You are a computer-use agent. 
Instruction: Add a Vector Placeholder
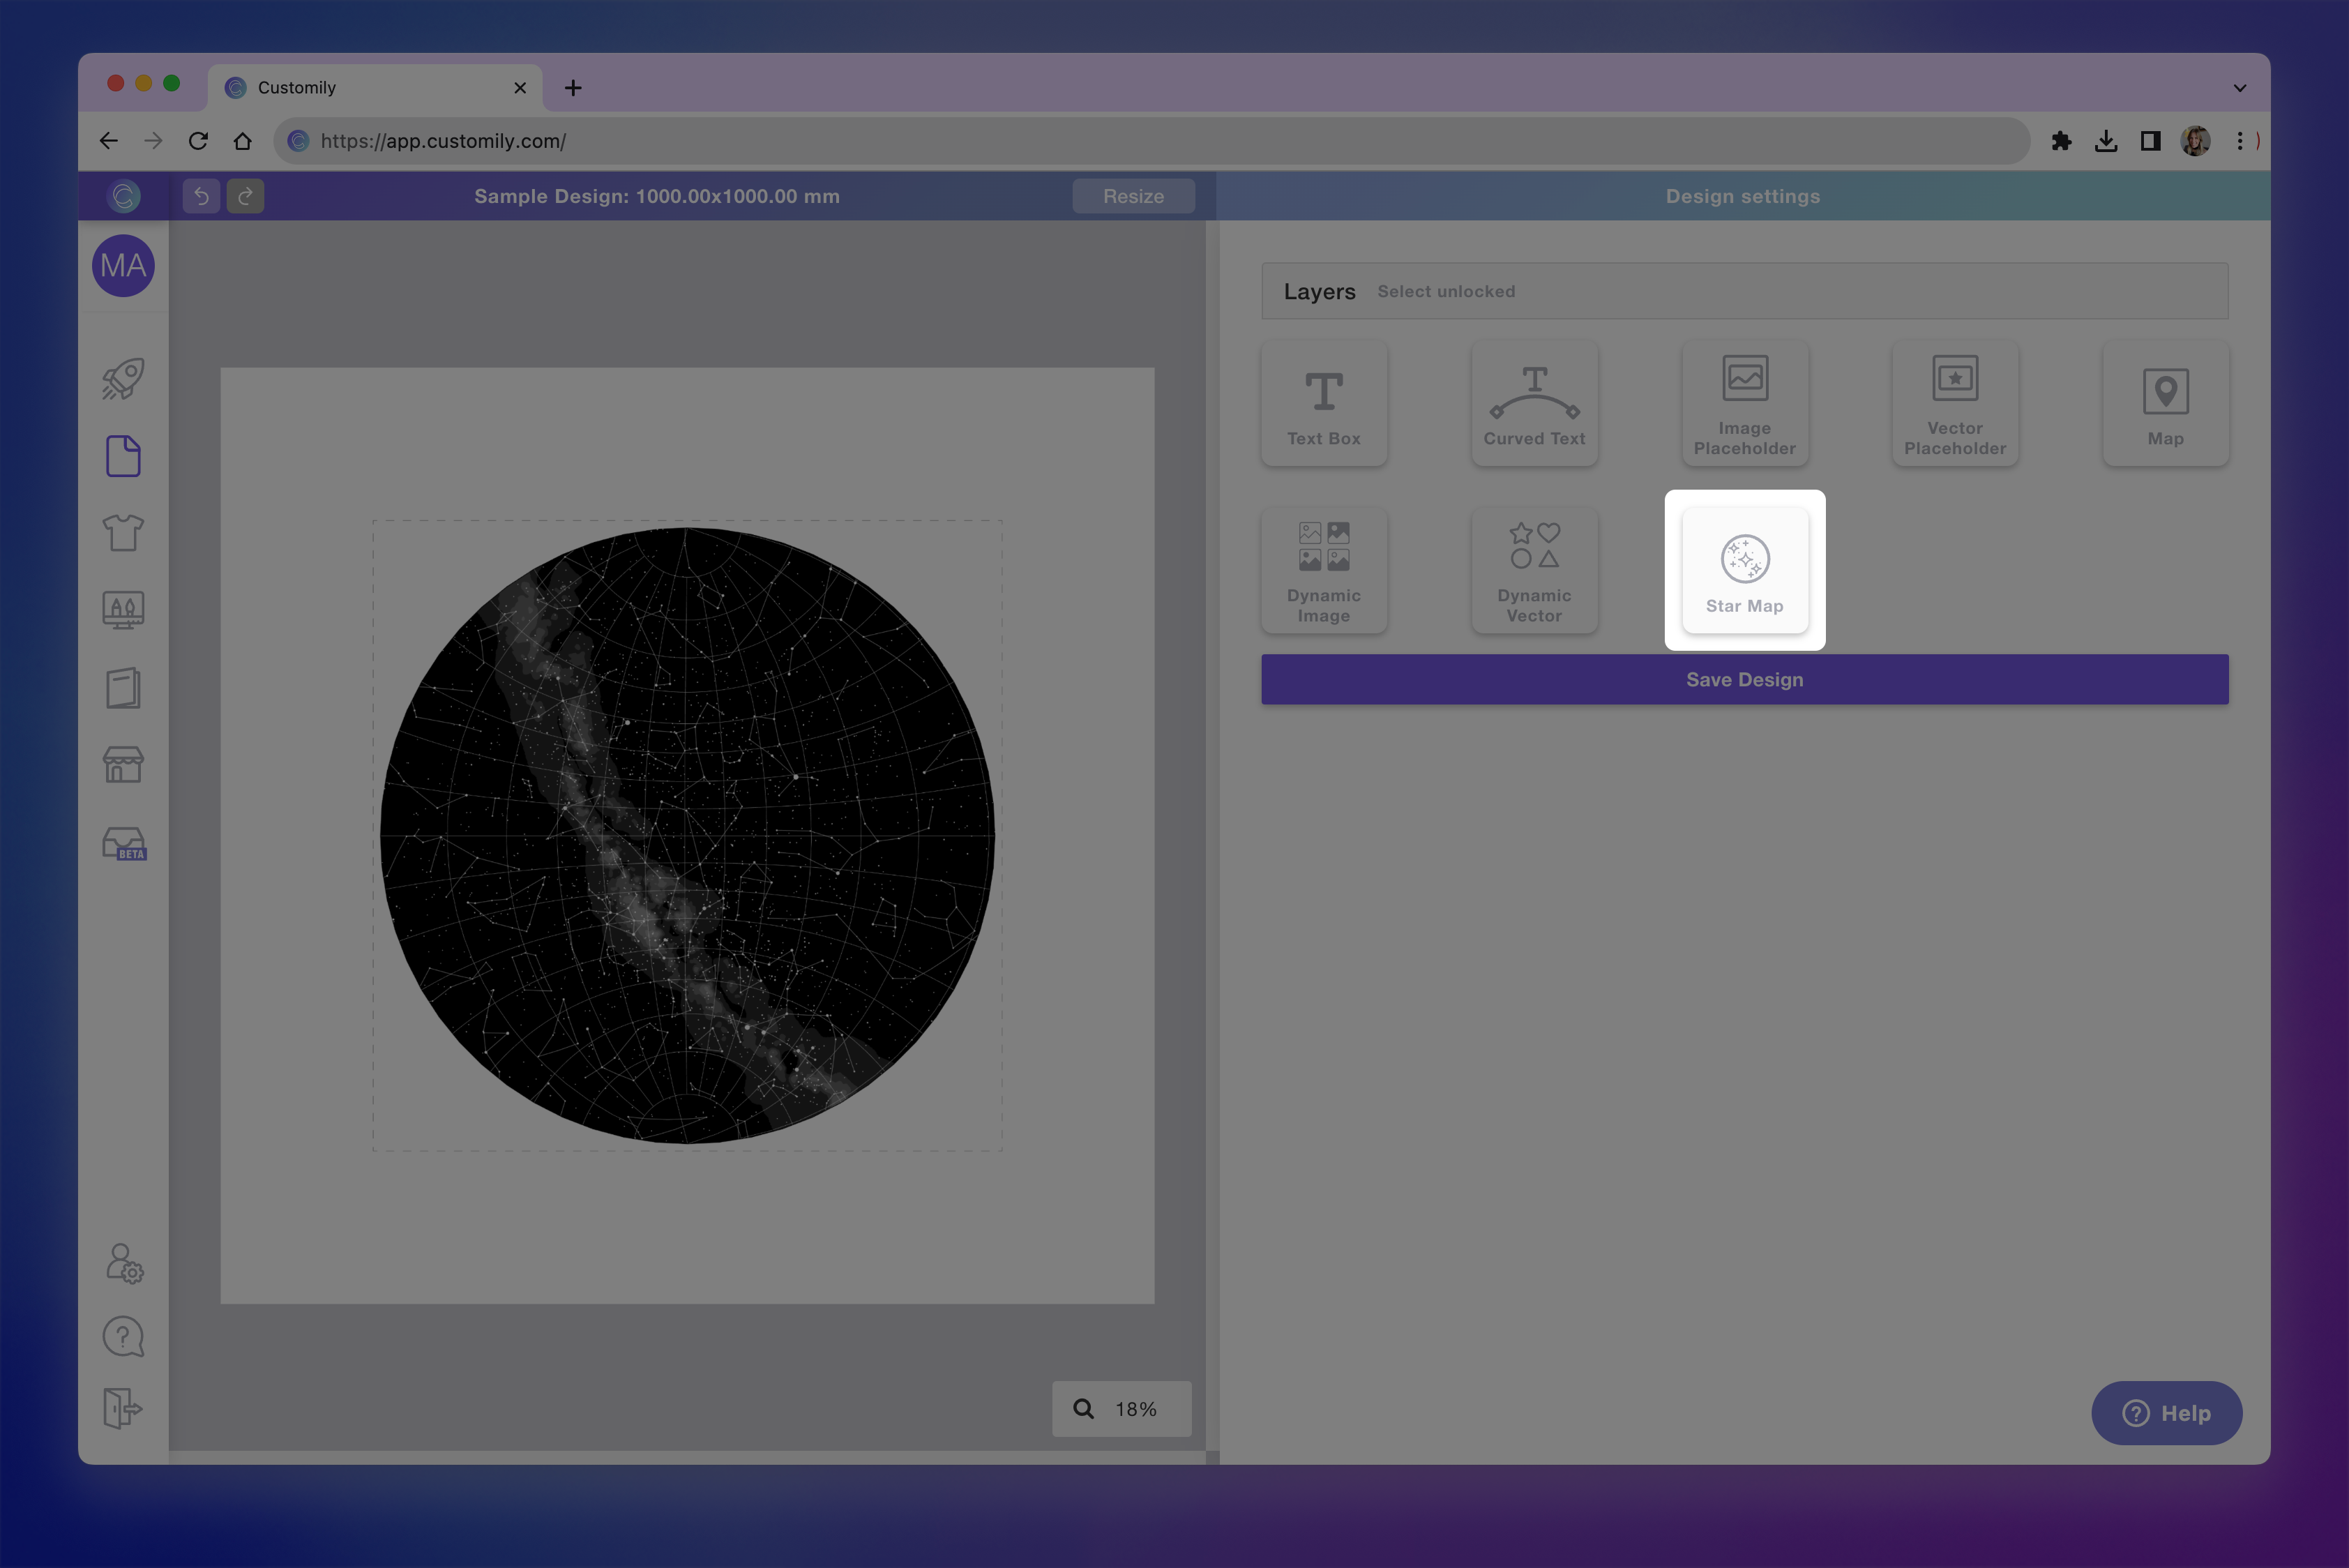[x=1954, y=403]
